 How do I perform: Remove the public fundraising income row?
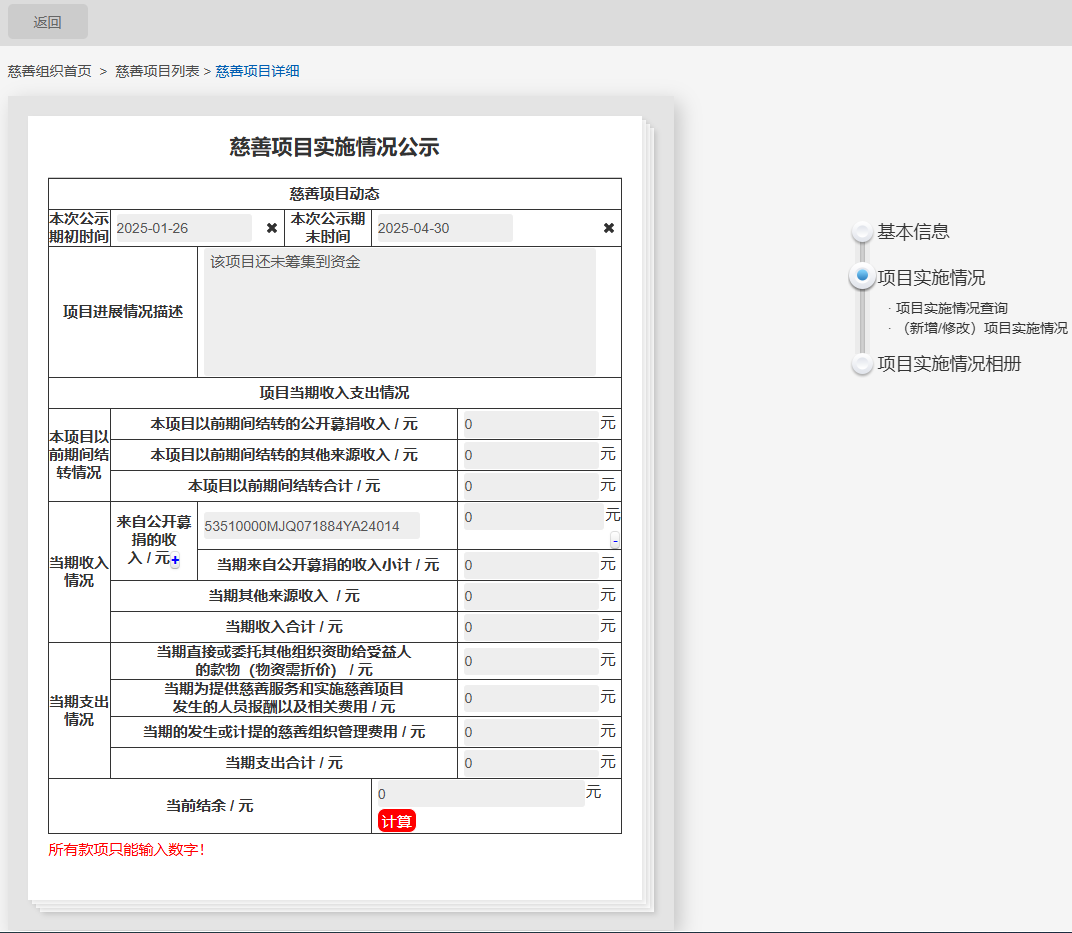pos(615,541)
